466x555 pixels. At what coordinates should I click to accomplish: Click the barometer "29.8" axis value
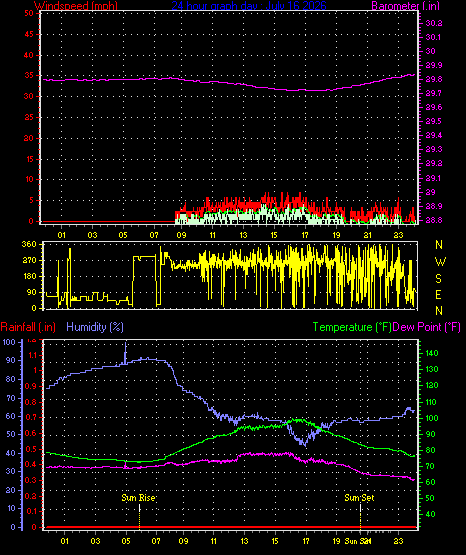[433, 79]
